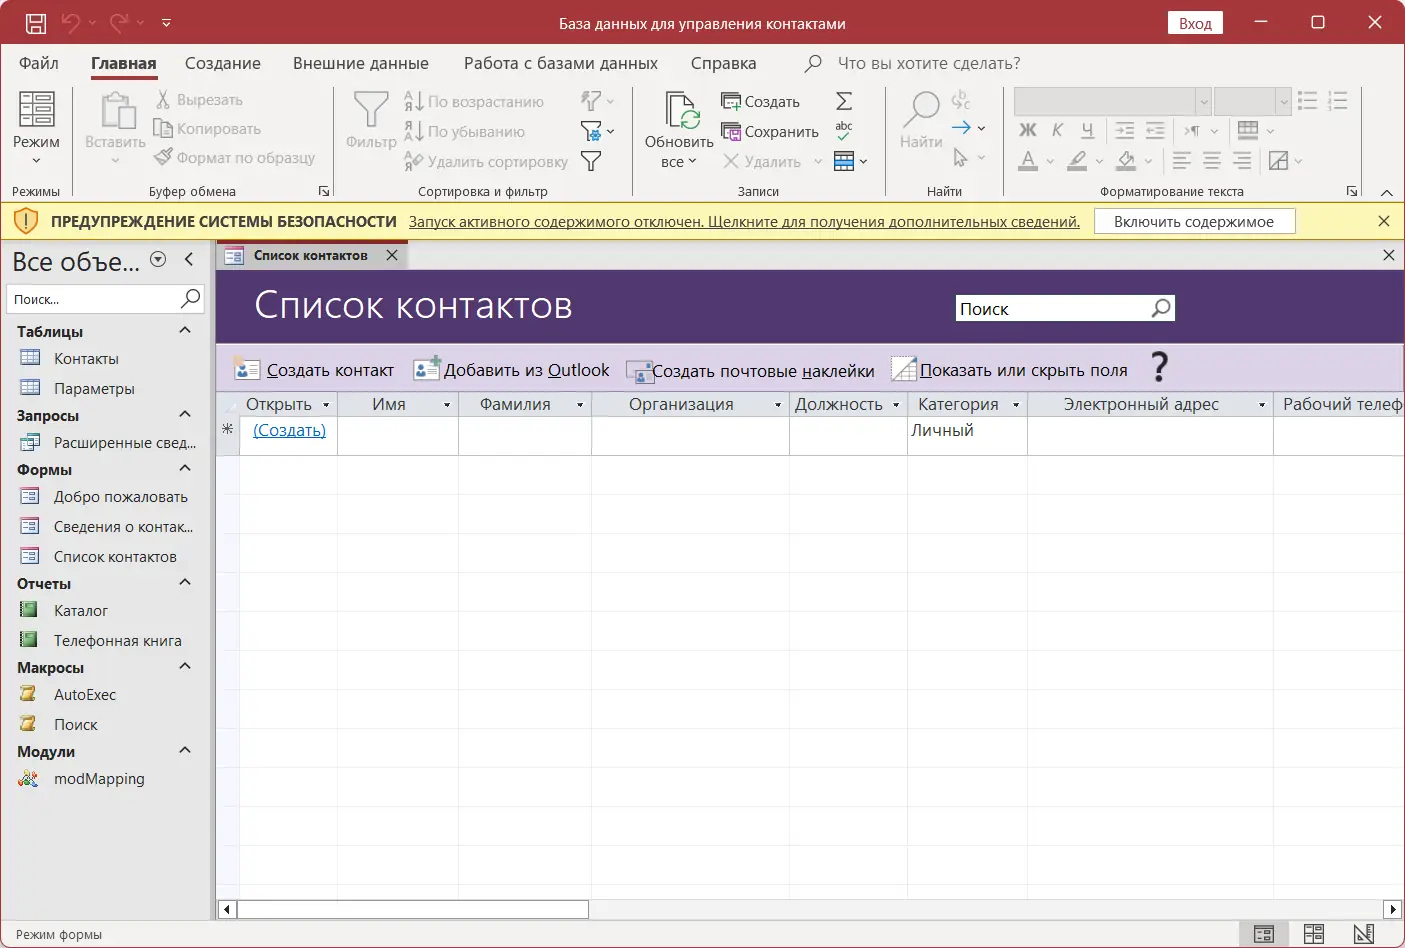Open the Внешние данные ribbon tab
The height and width of the screenshot is (948, 1405).
[361, 63]
